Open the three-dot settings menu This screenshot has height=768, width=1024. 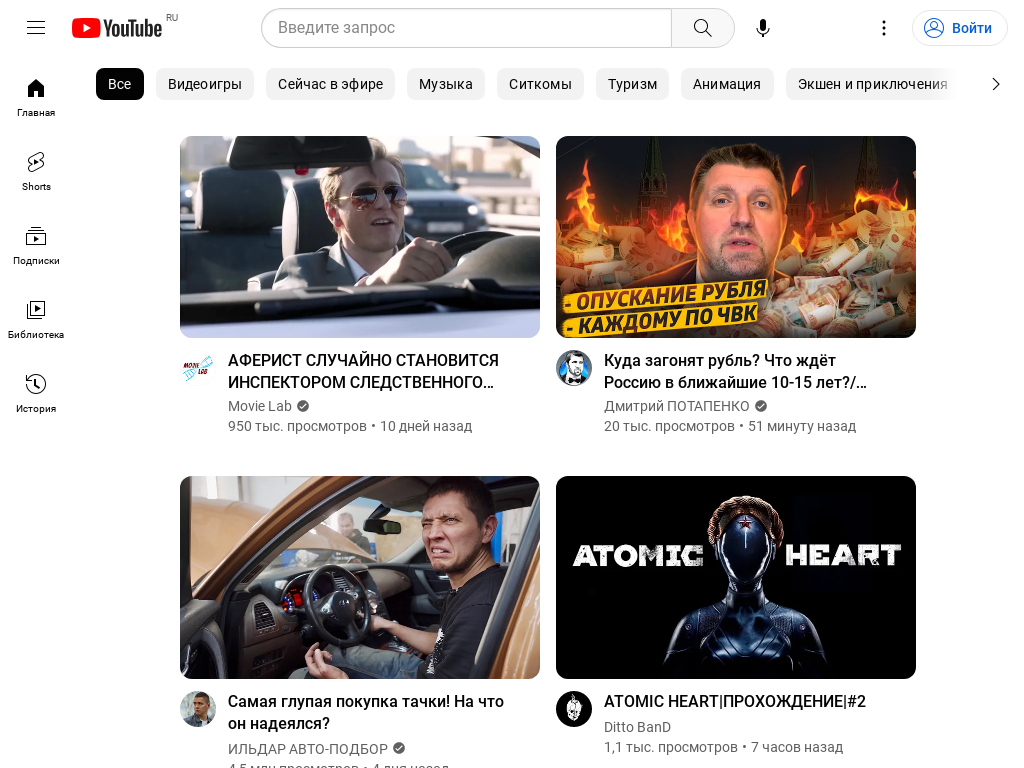point(884,28)
